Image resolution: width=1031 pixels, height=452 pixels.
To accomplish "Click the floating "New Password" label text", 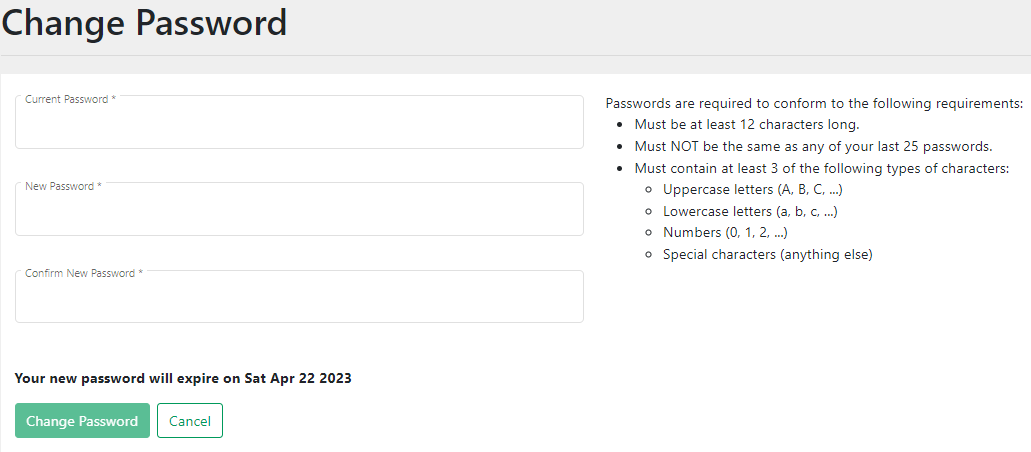I will 59,187.
